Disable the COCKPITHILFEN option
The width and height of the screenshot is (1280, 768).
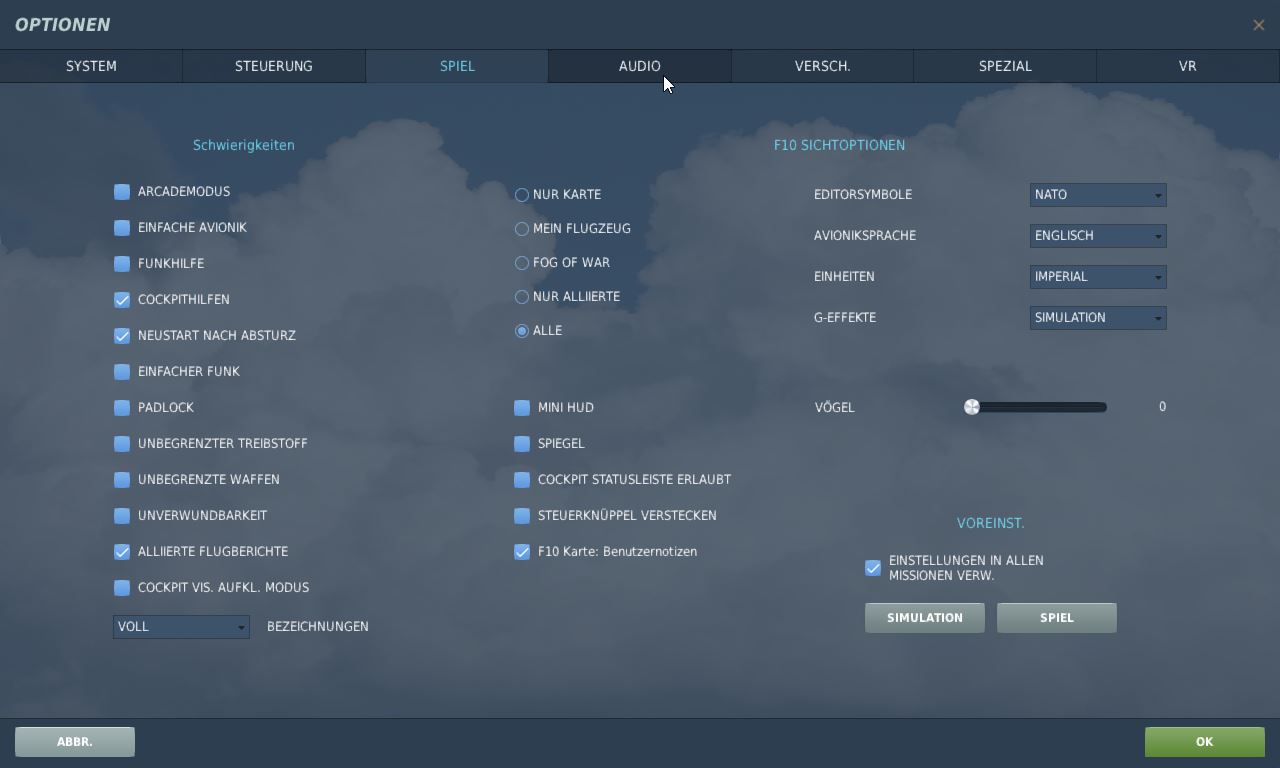(122, 300)
